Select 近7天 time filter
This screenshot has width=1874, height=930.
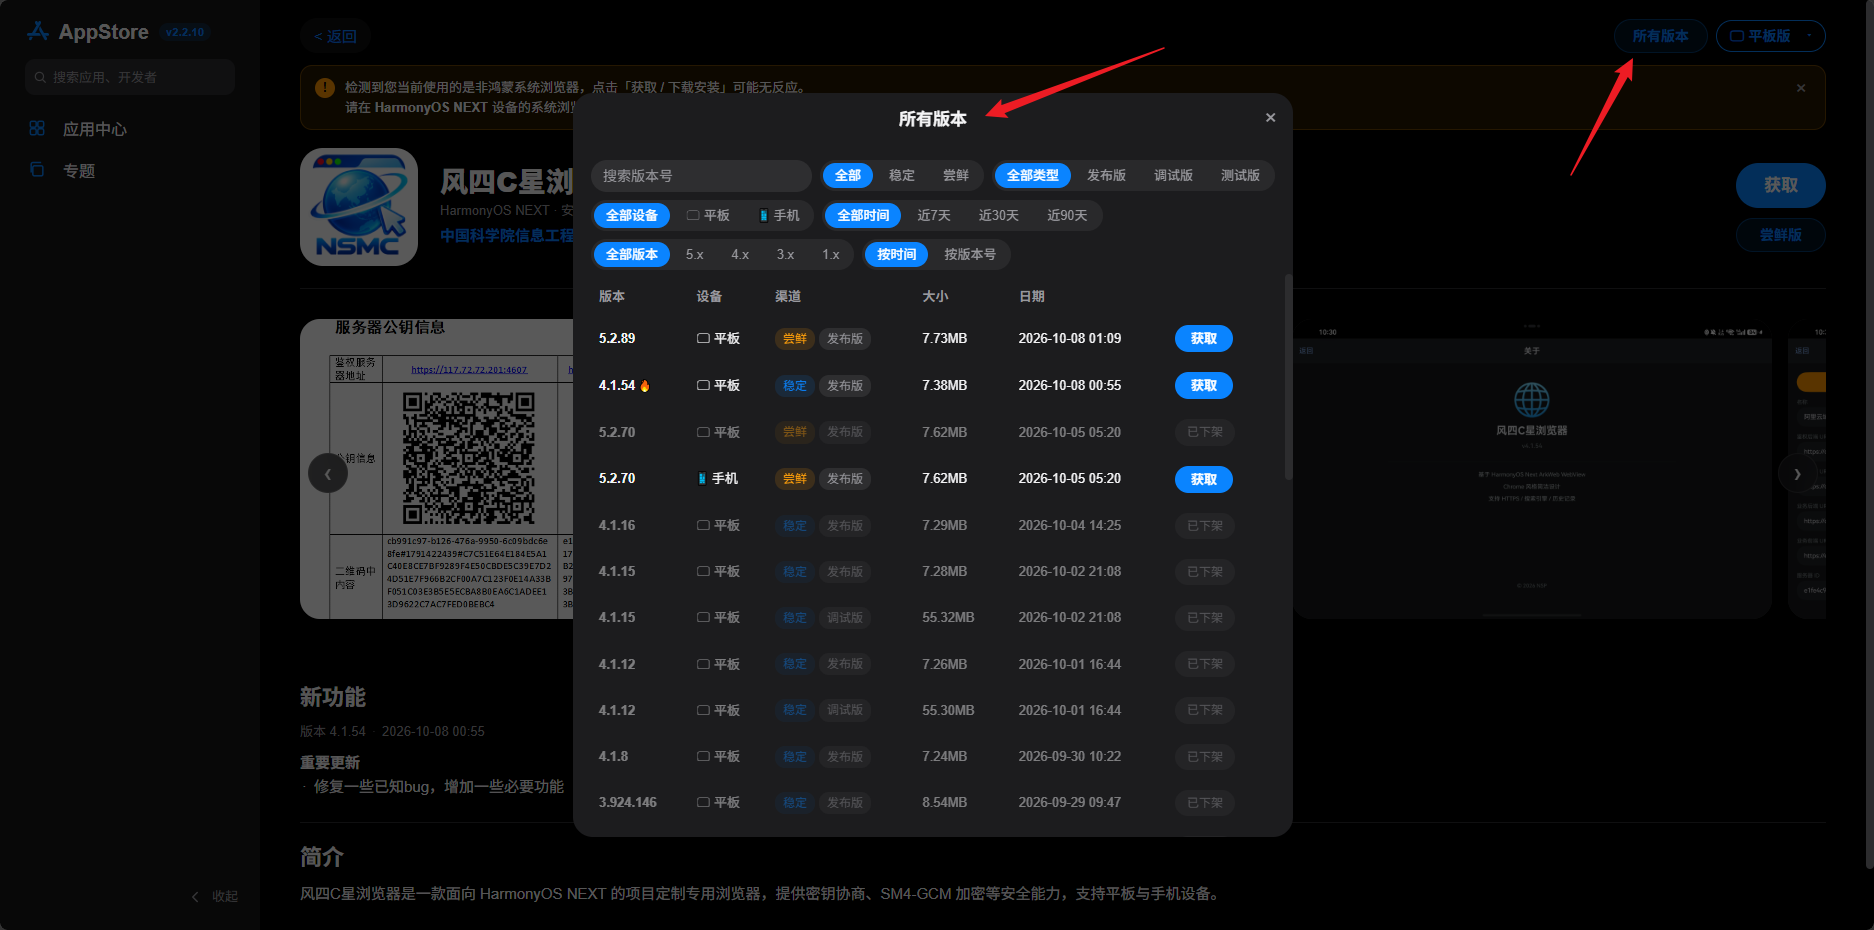934,215
